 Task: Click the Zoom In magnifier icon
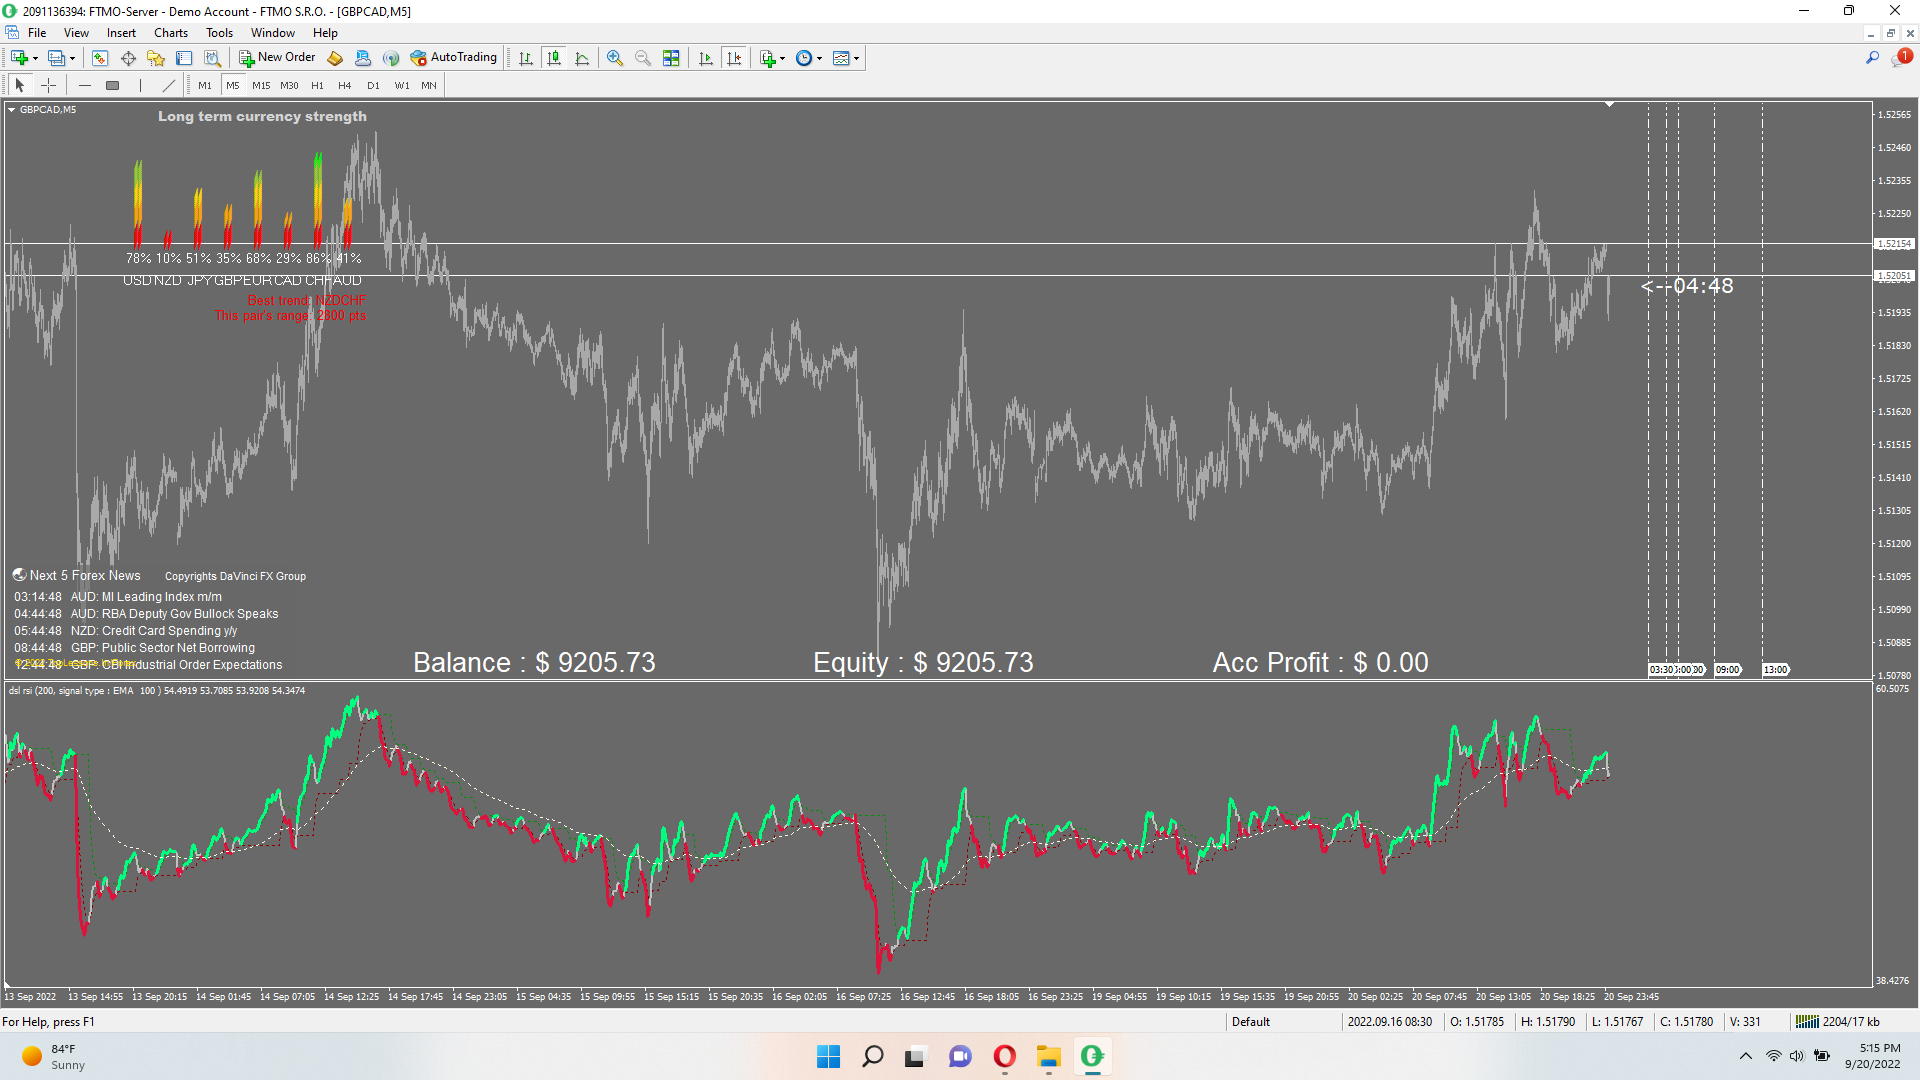pos(615,58)
